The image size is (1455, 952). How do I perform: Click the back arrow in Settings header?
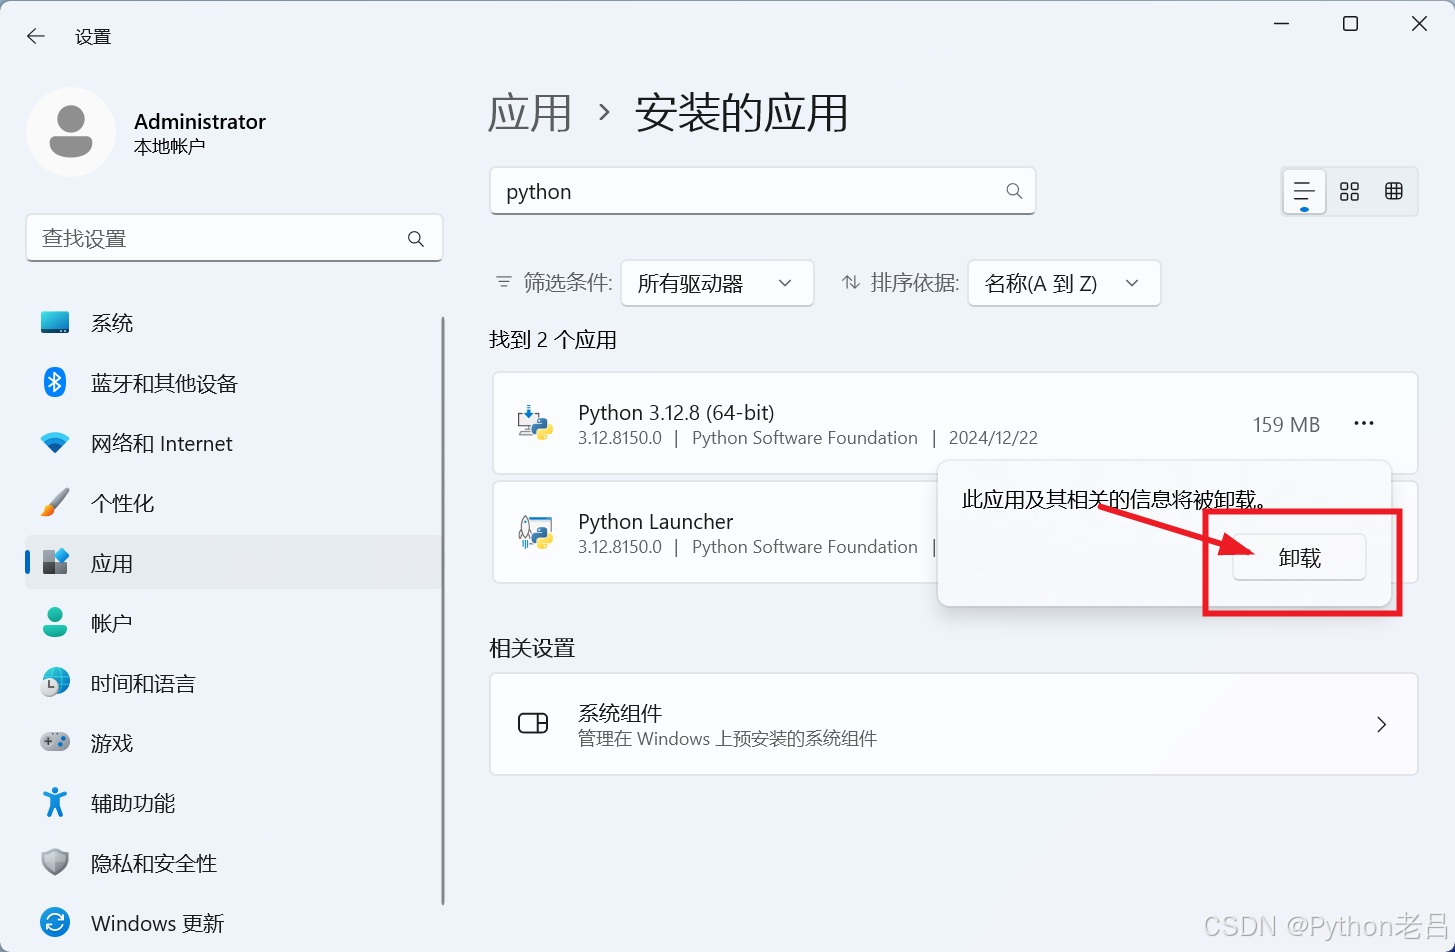coord(36,36)
